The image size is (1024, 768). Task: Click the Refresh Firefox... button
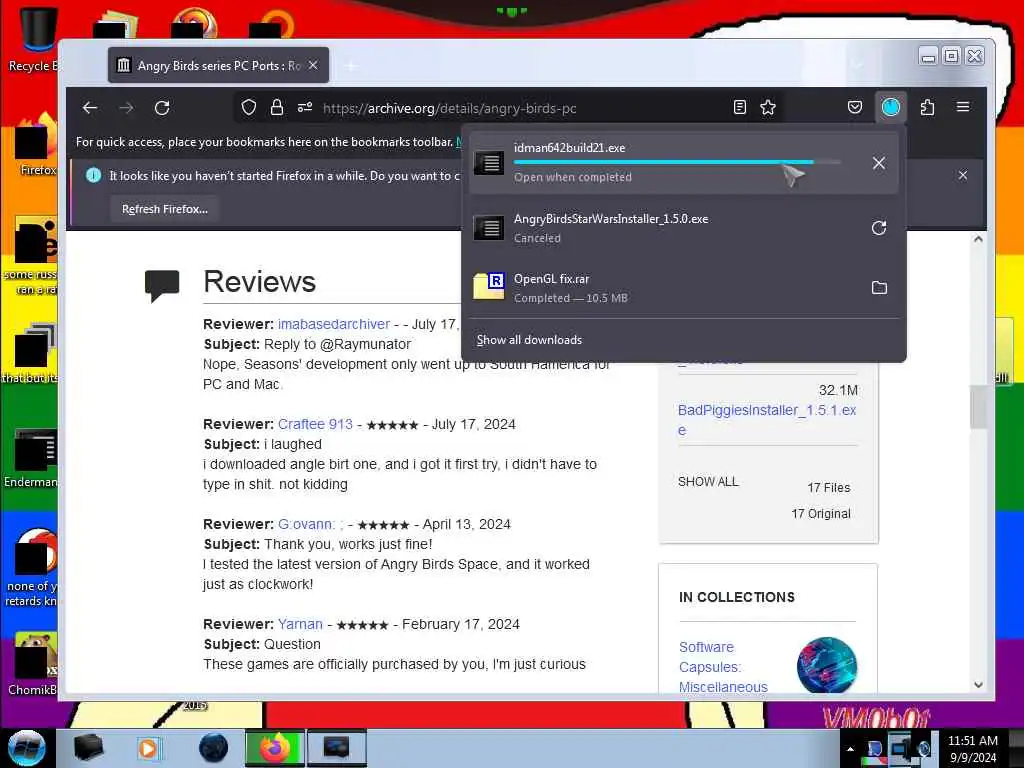click(165, 209)
